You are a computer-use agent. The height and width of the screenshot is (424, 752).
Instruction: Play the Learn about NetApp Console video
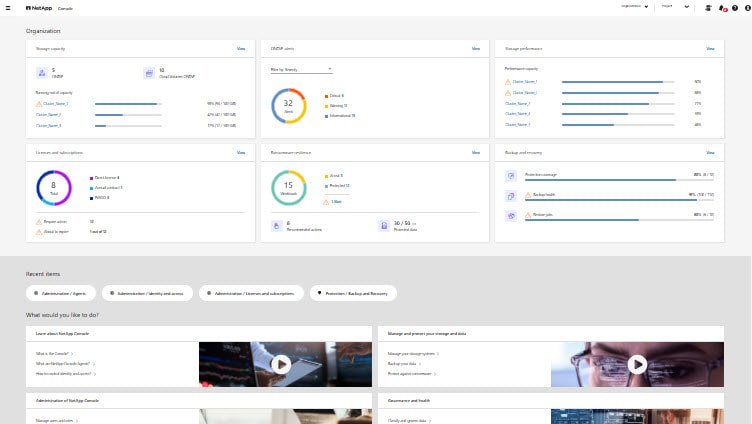[282, 364]
